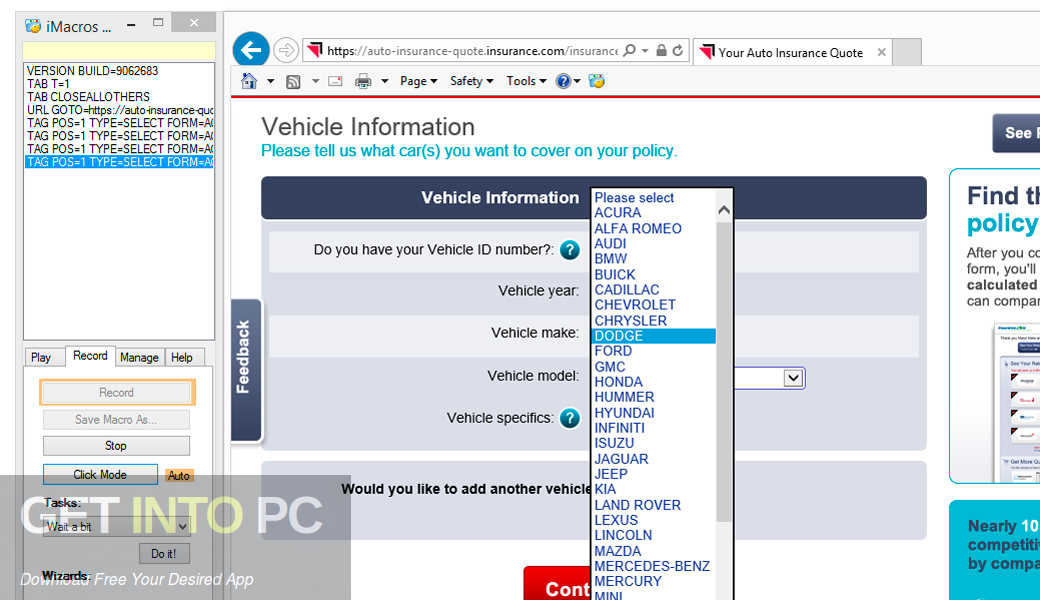
Task: Open the Tools menu
Action: [526, 81]
